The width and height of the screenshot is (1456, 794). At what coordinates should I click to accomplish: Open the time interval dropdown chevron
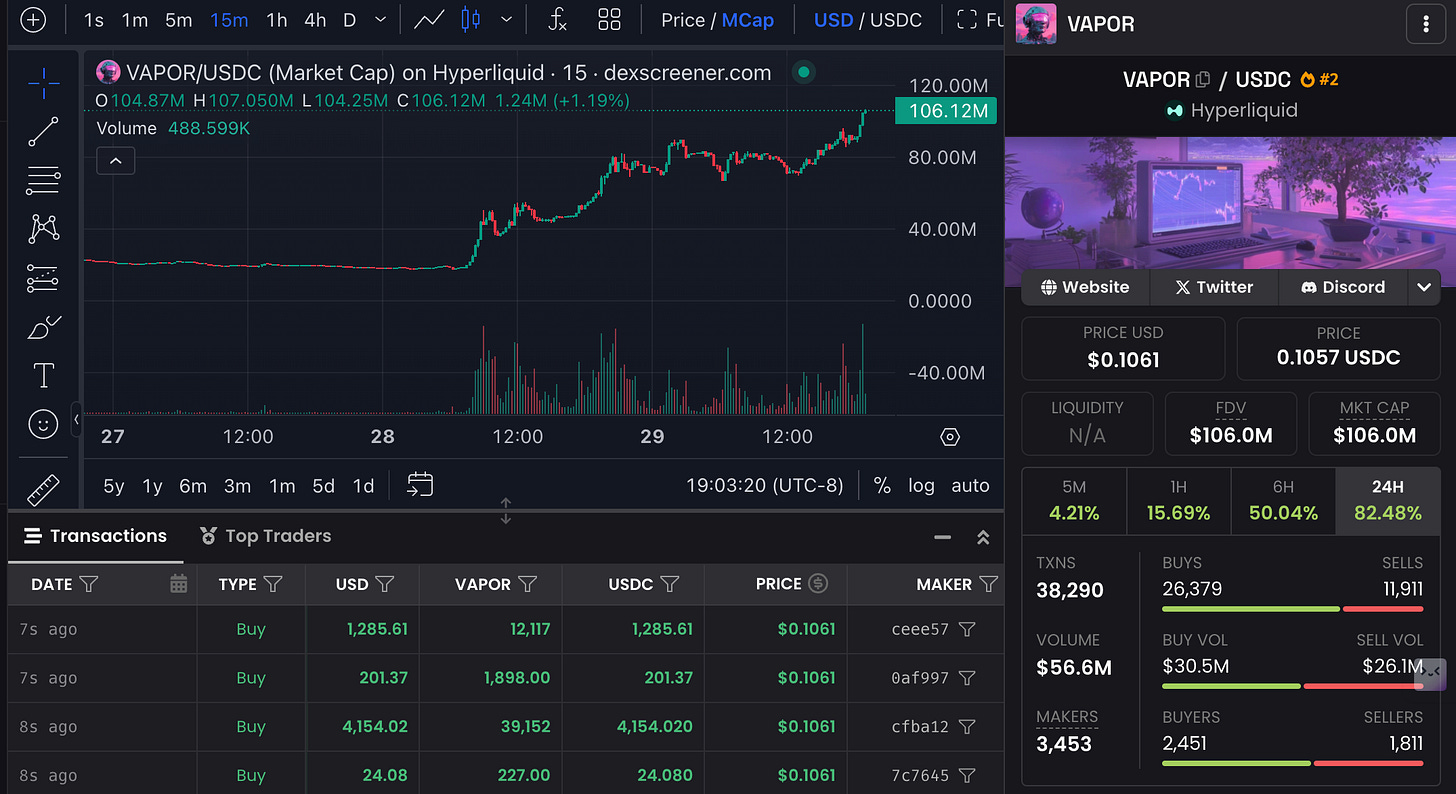click(380, 20)
